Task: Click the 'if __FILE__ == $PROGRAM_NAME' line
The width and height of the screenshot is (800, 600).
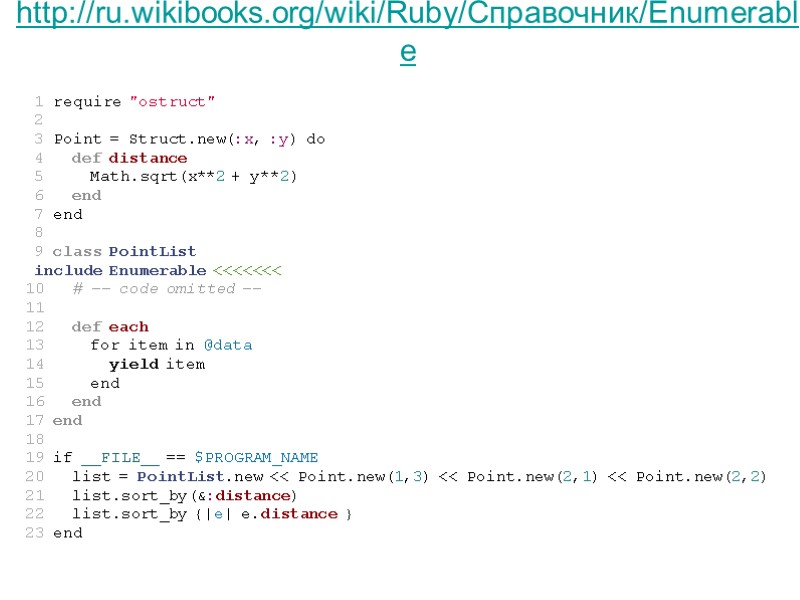Action: tap(186, 457)
